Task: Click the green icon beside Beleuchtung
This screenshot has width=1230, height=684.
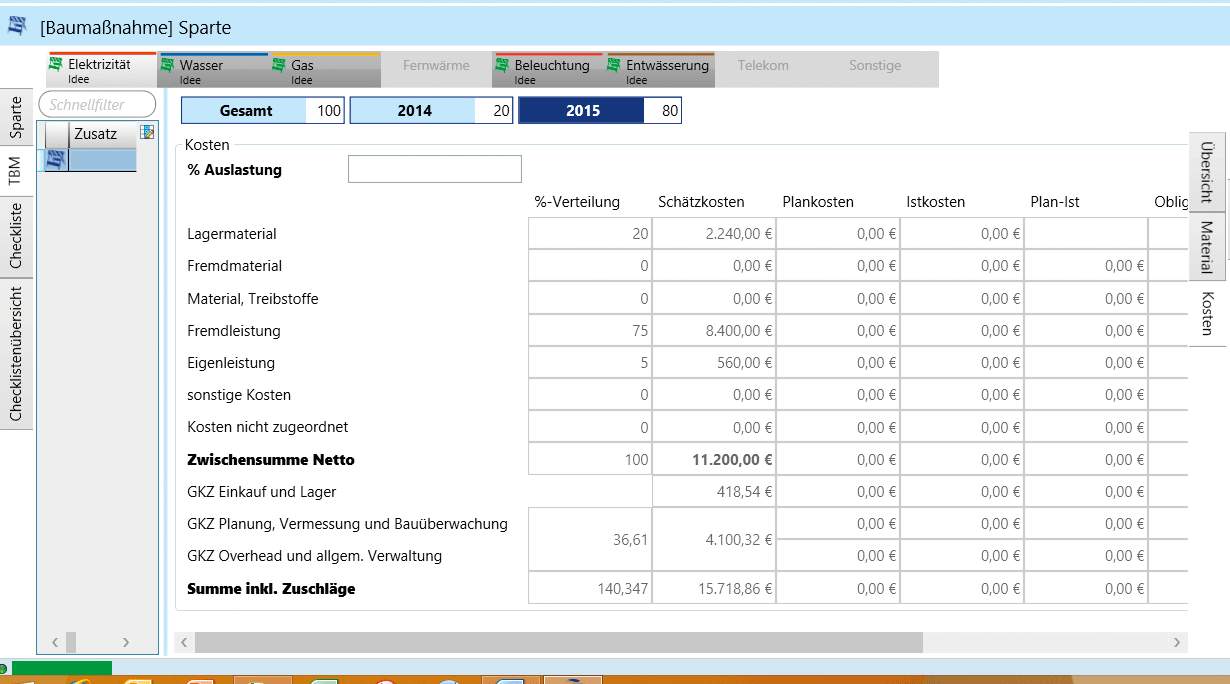Action: (x=503, y=65)
